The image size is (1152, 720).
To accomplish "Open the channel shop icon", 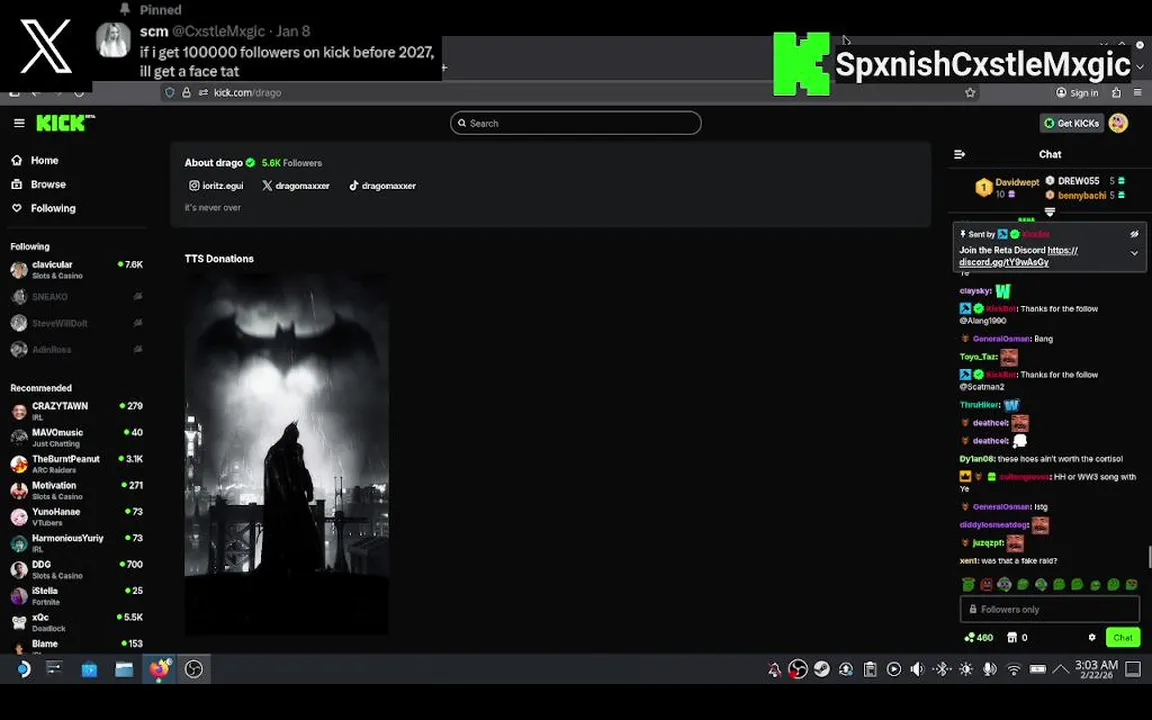I will [x=1012, y=638].
